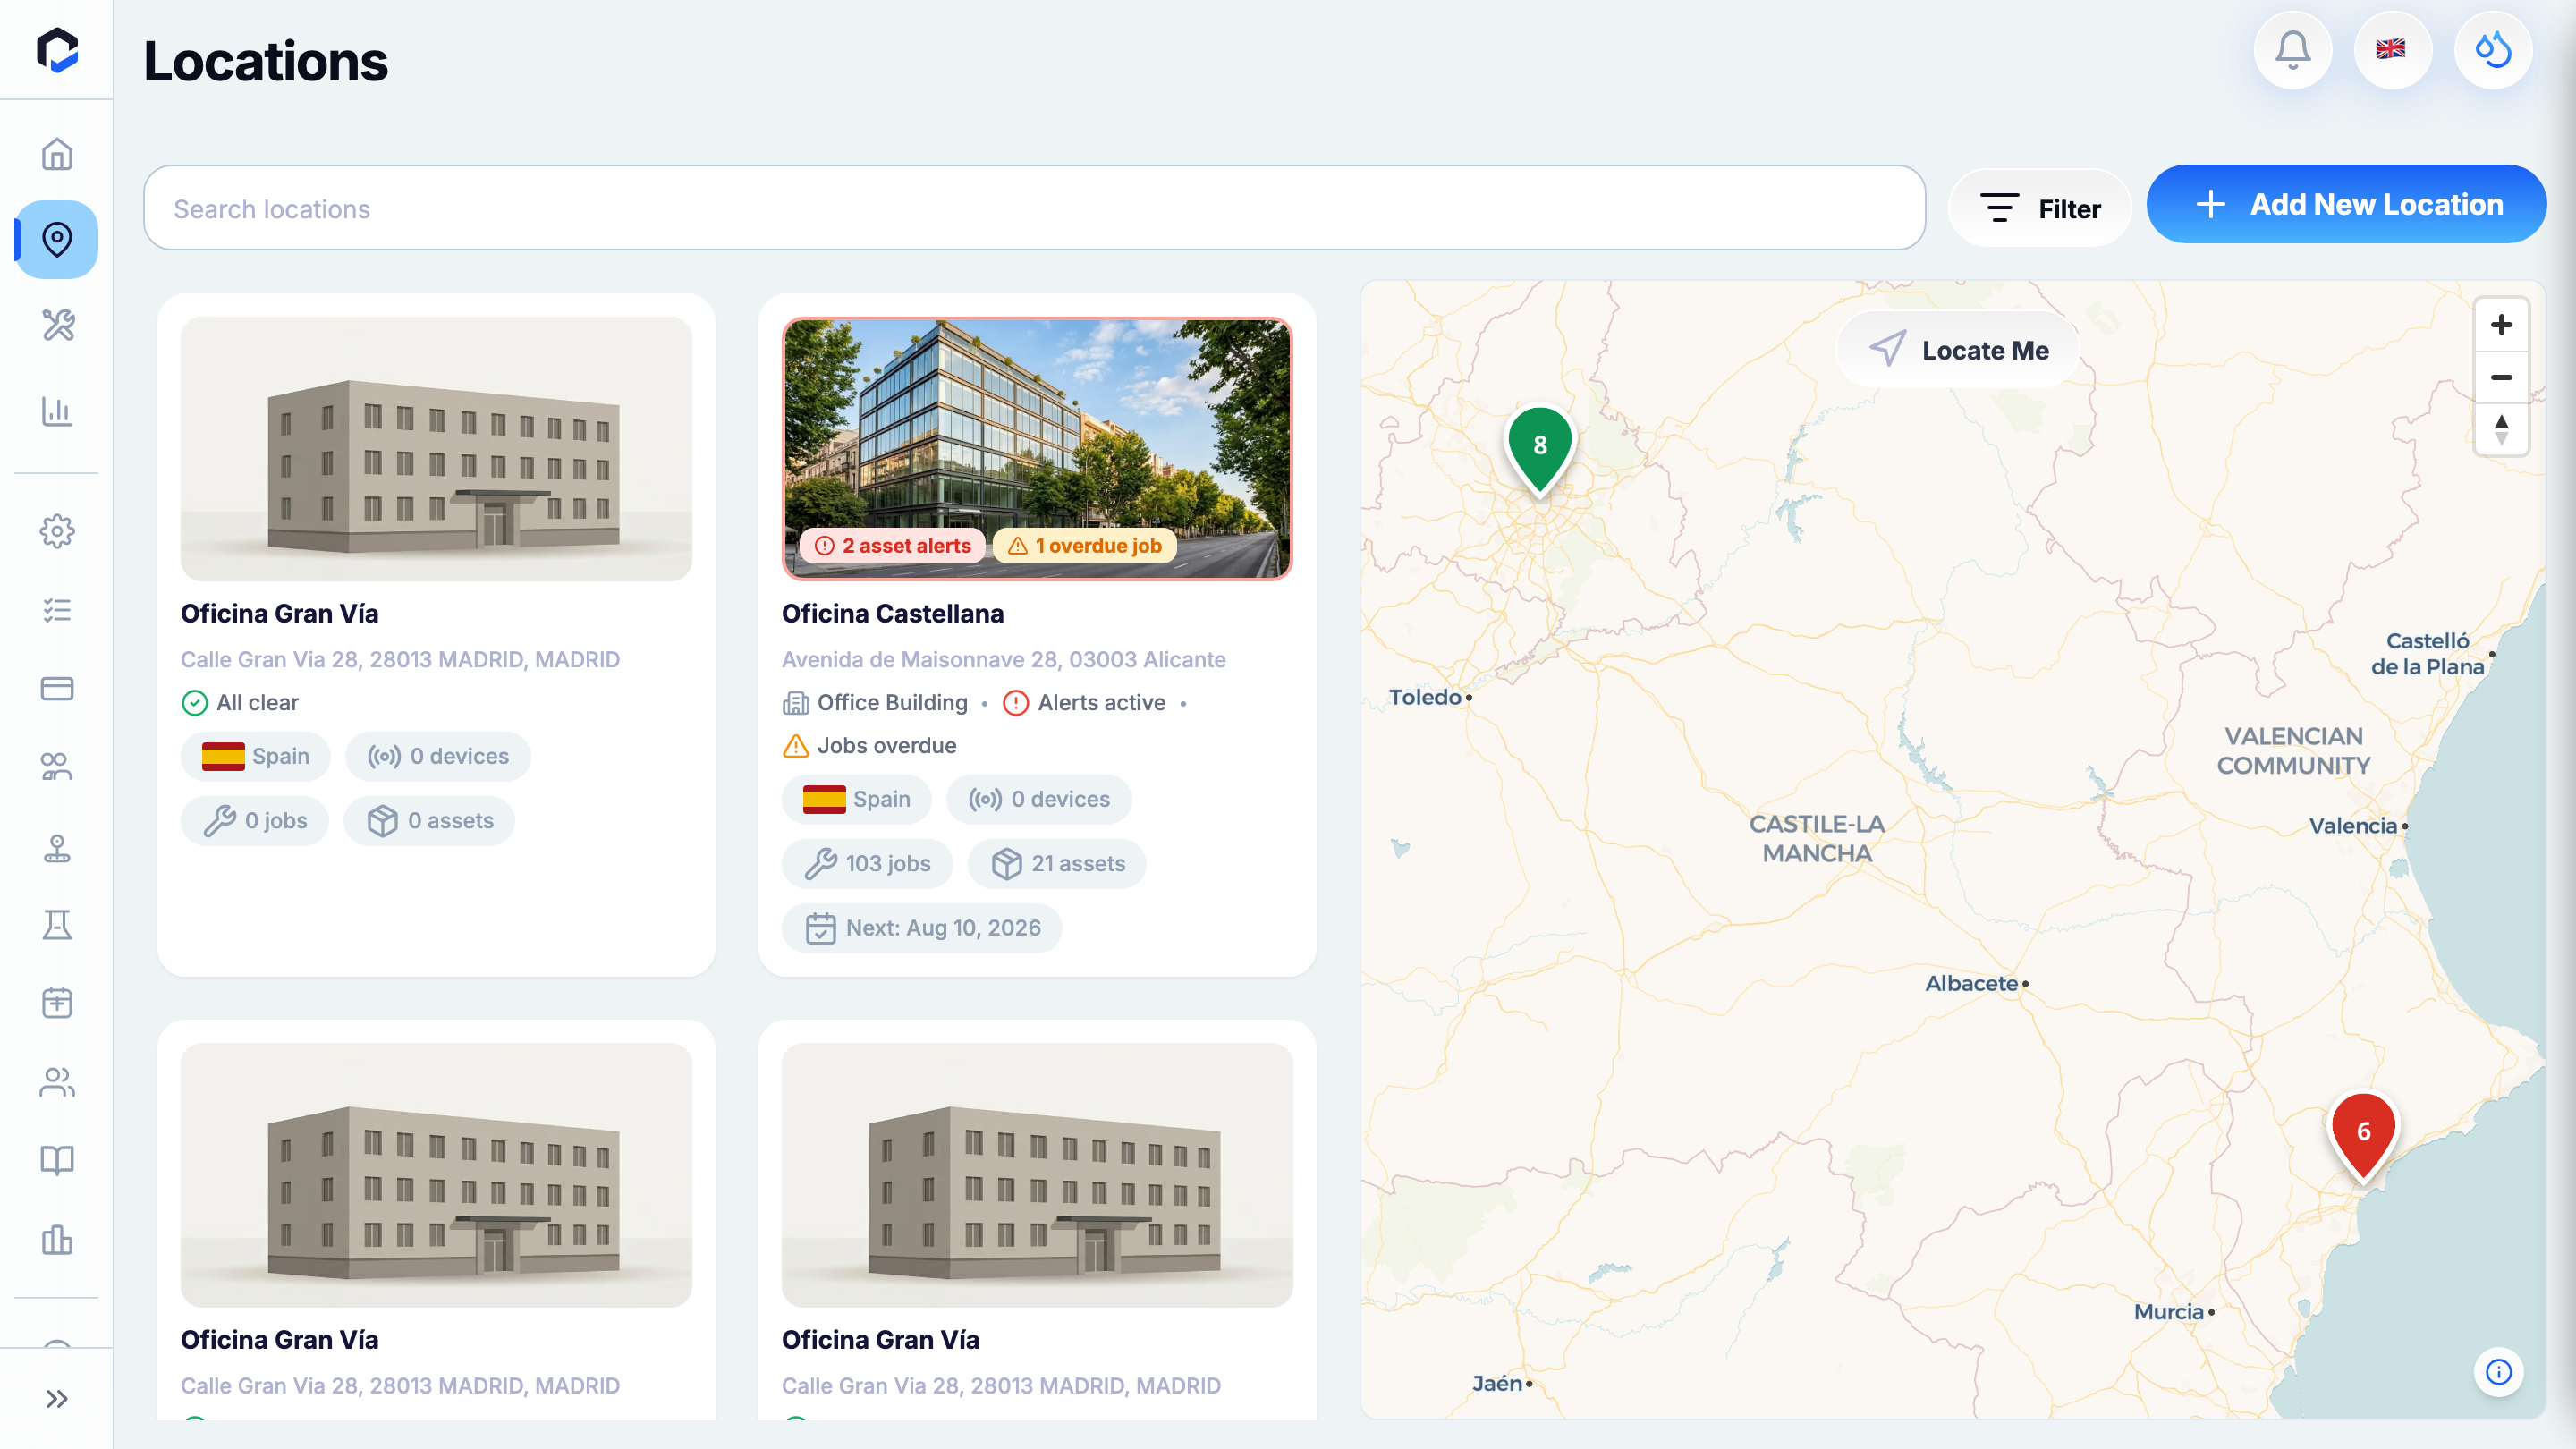The image size is (2576, 1449).
Task: Click Add New Location button
Action: [2346, 204]
